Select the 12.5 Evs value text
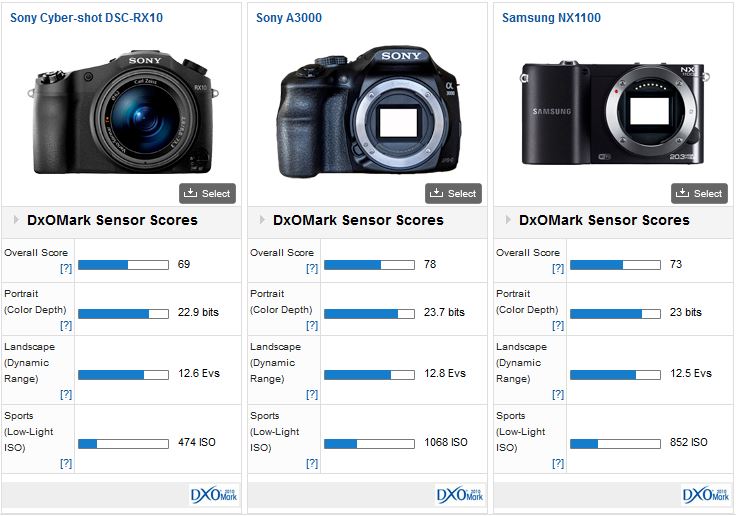Screen dimensions: 736x516 (x=691, y=373)
